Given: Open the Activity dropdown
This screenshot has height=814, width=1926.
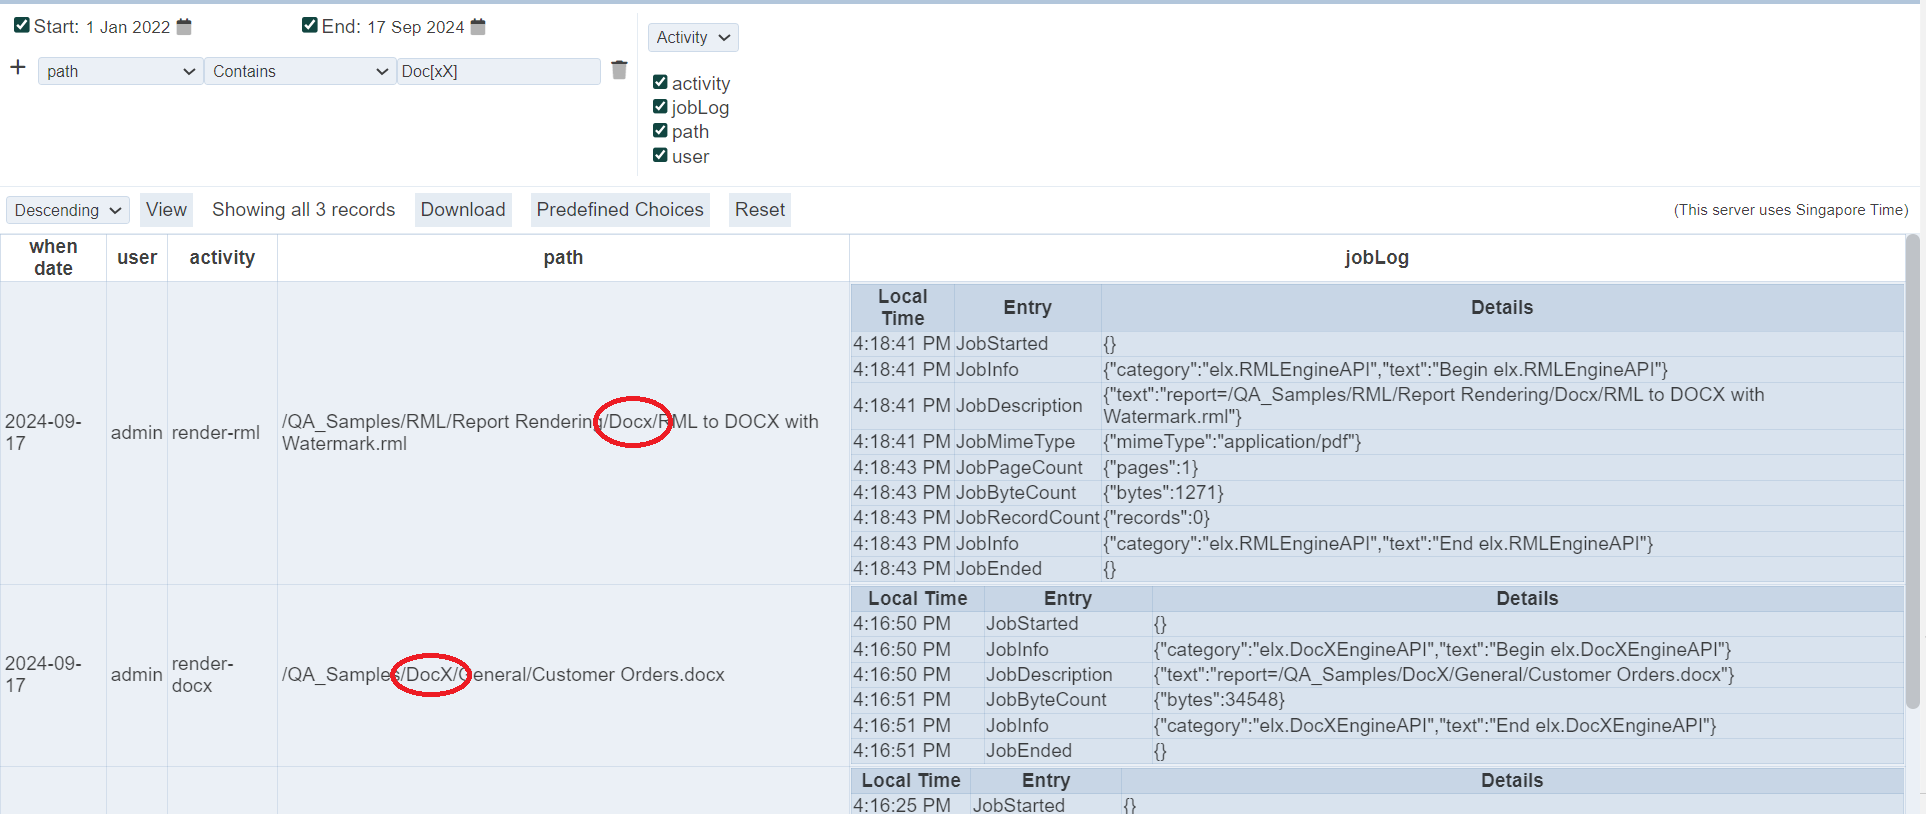Looking at the screenshot, I should point(693,37).
